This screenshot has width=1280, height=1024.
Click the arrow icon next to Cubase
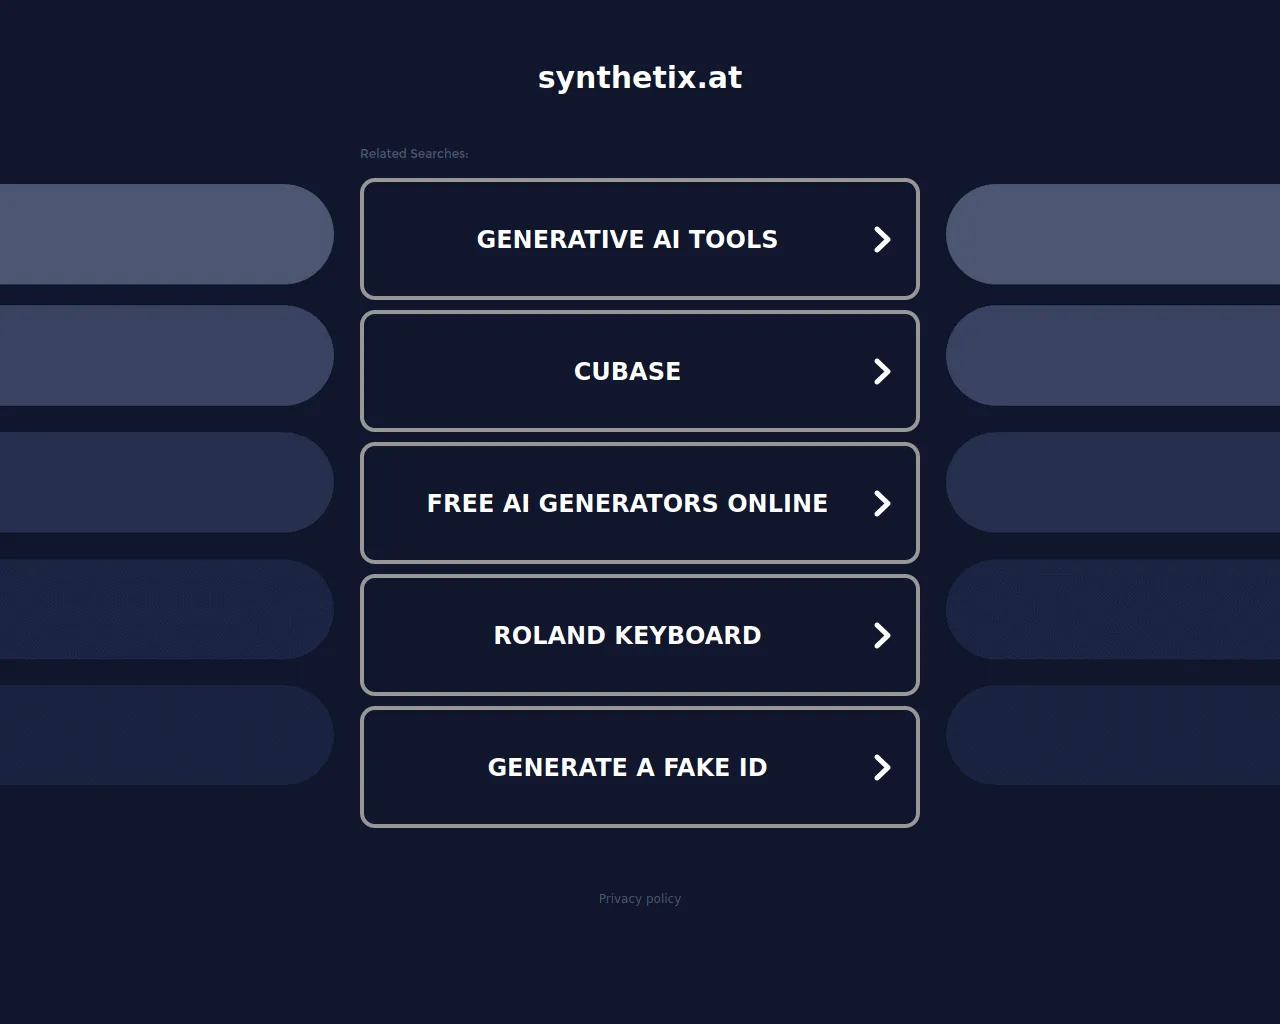pos(882,371)
